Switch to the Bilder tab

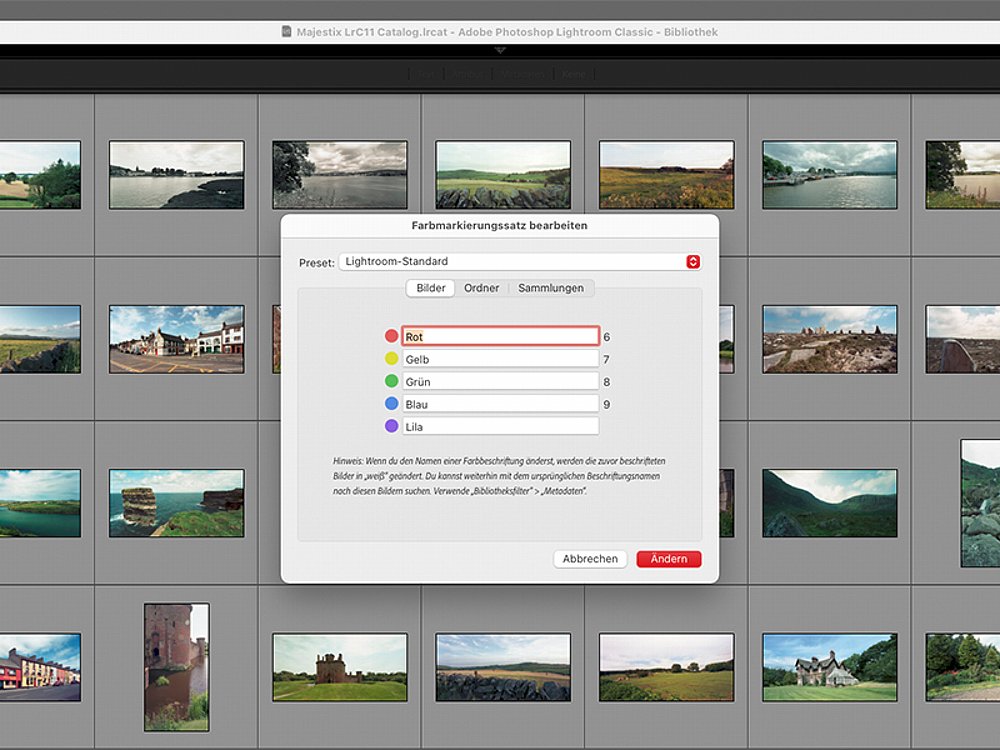[x=430, y=288]
